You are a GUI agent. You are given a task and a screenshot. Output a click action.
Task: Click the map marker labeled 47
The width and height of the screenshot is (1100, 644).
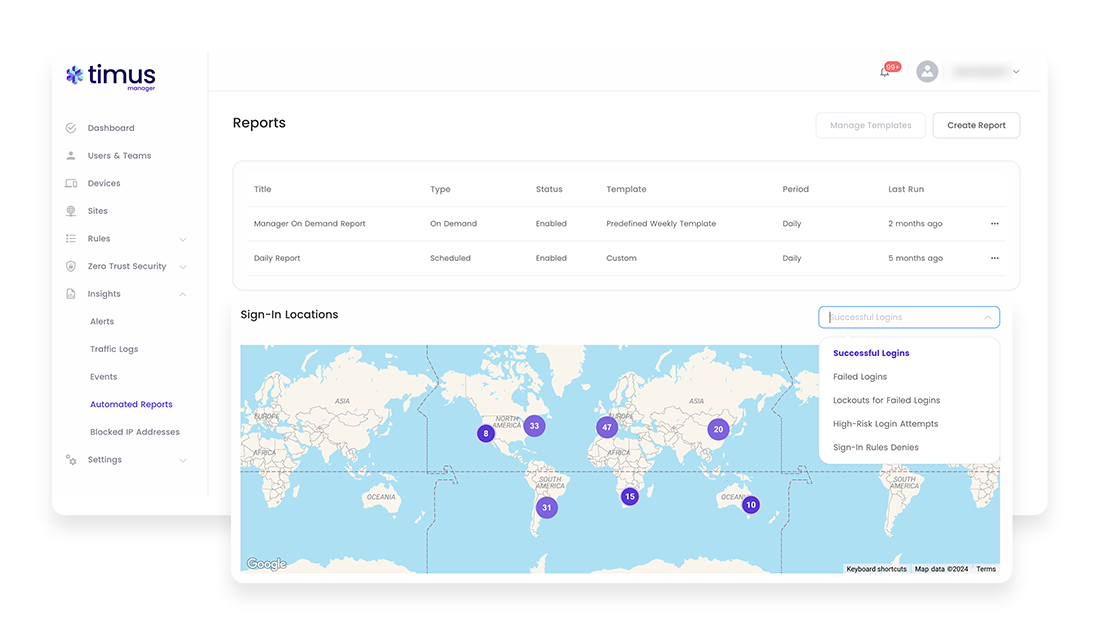tap(606, 426)
